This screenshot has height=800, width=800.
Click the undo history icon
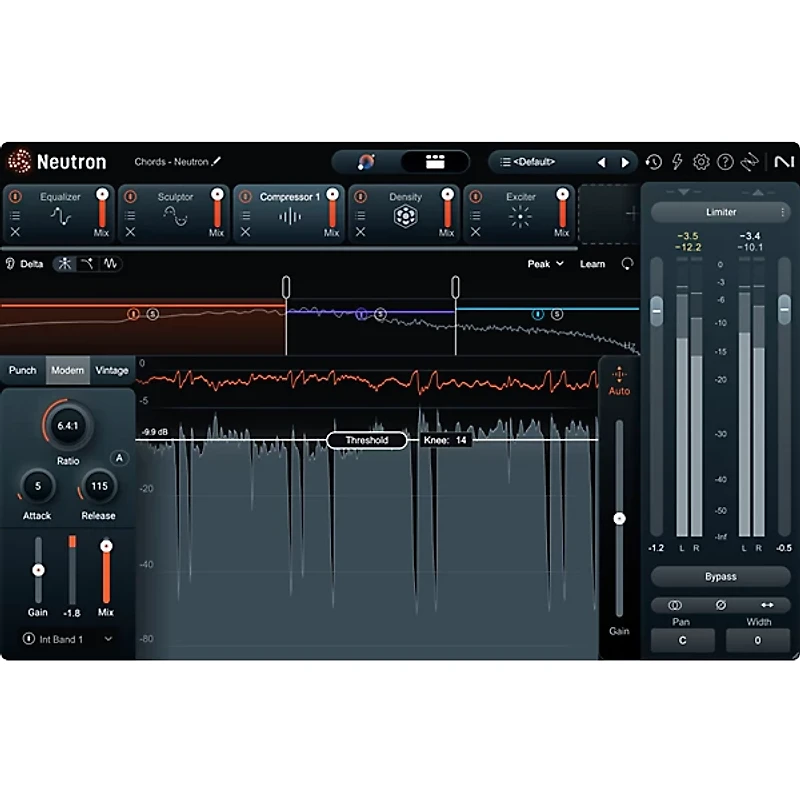click(653, 161)
